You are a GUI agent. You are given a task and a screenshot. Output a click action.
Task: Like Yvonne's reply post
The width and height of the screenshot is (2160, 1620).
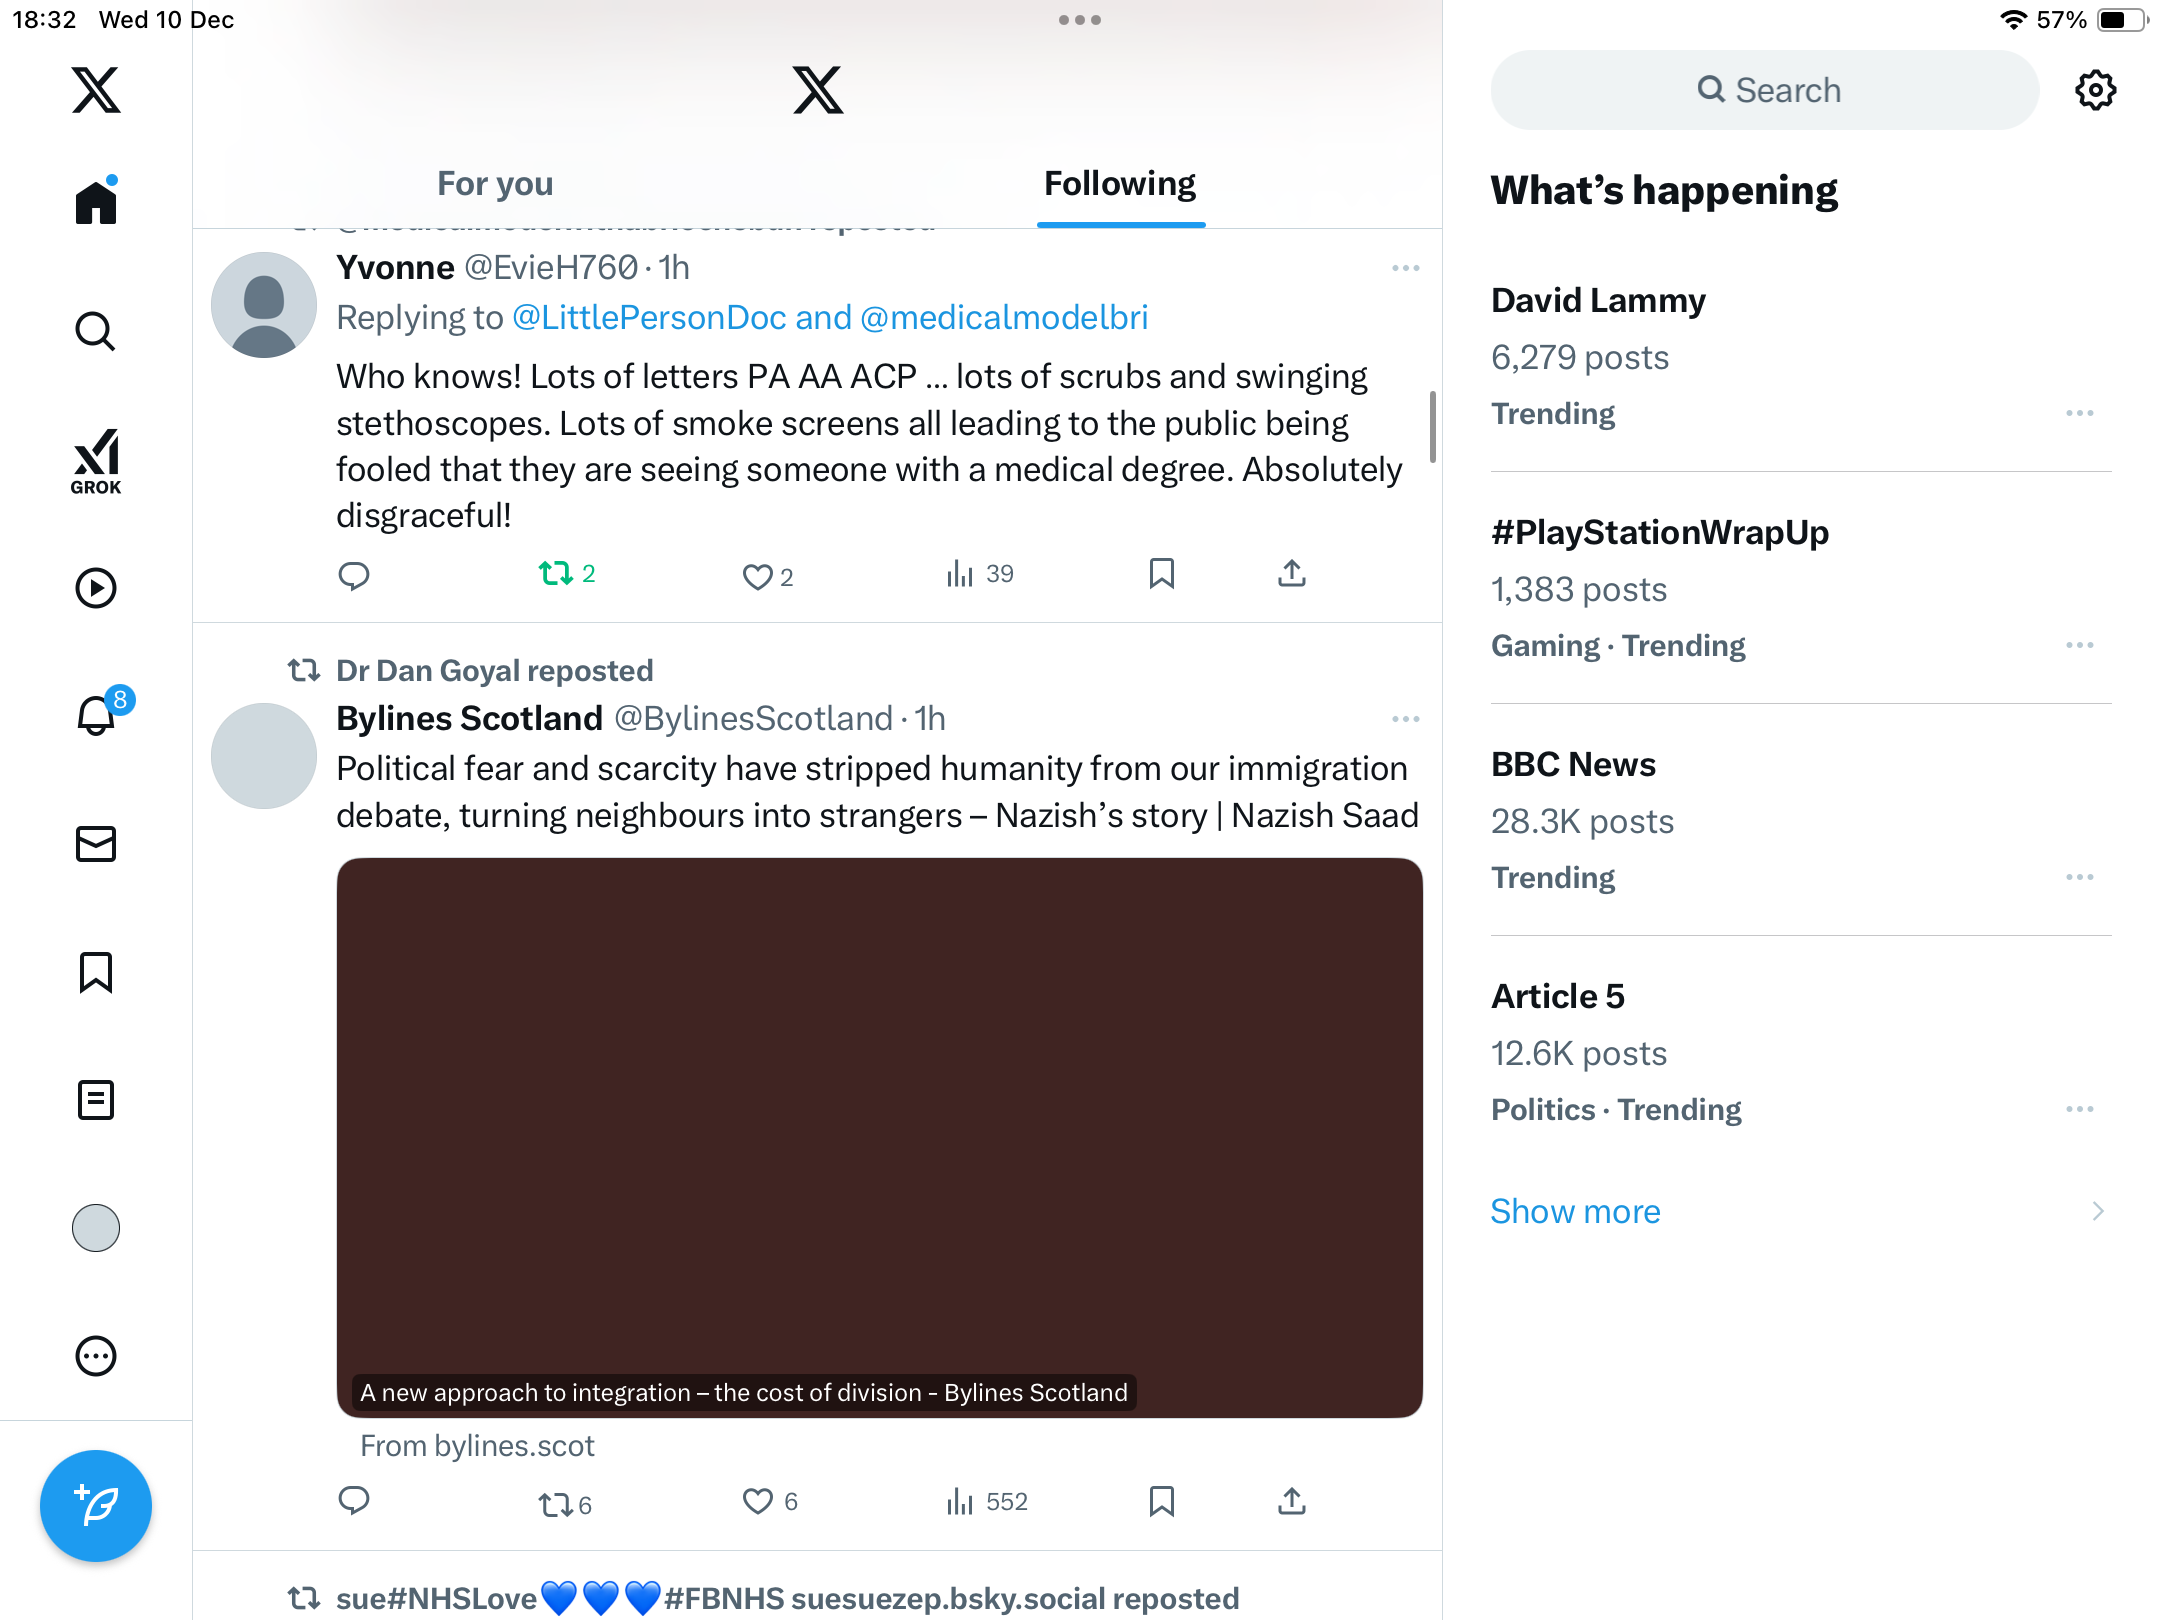[757, 576]
